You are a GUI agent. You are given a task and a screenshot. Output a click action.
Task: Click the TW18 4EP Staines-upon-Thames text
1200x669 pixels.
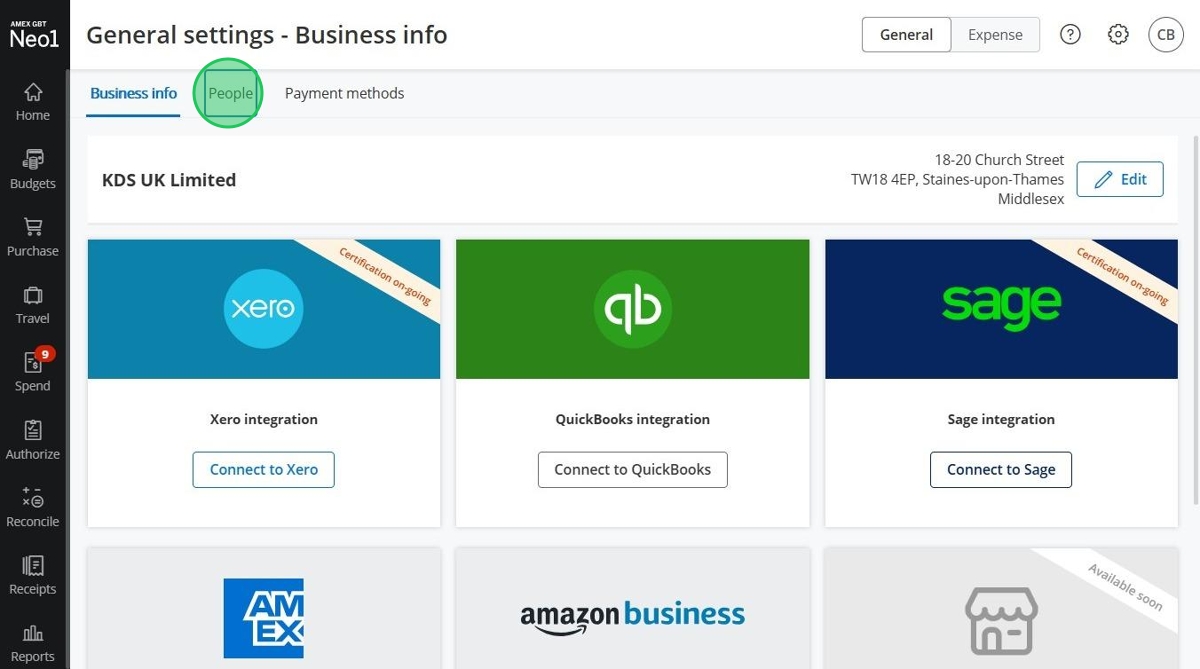(x=957, y=180)
